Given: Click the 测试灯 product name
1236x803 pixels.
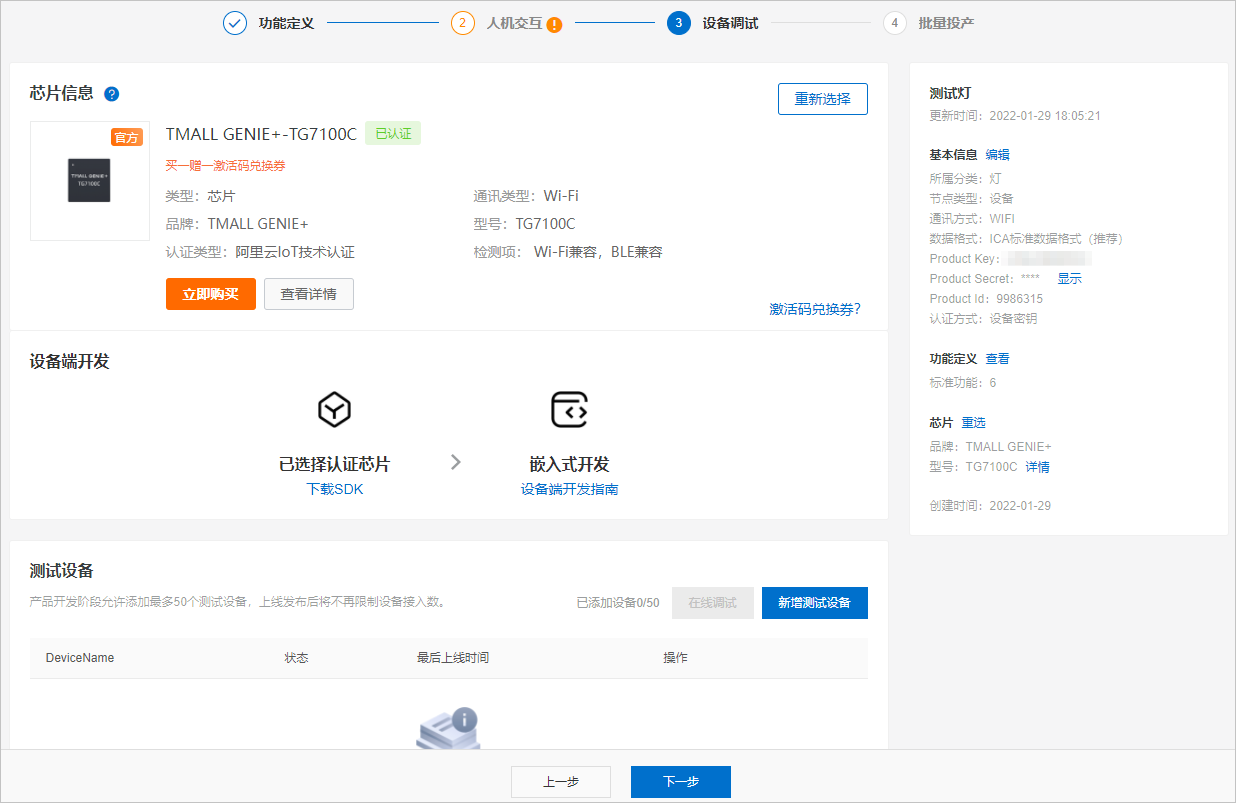Looking at the screenshot, I should tap(950, 93).
